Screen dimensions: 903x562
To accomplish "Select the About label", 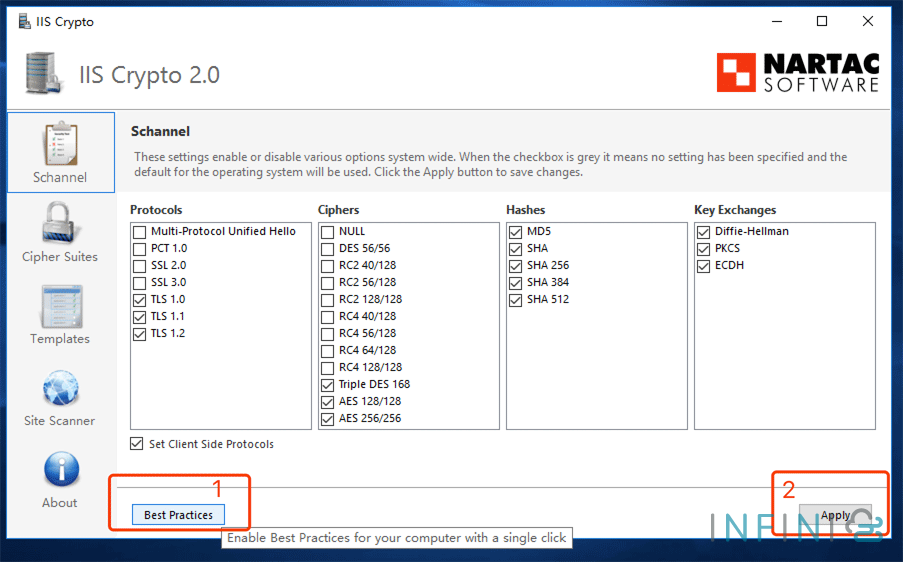I will pos(59,503).
